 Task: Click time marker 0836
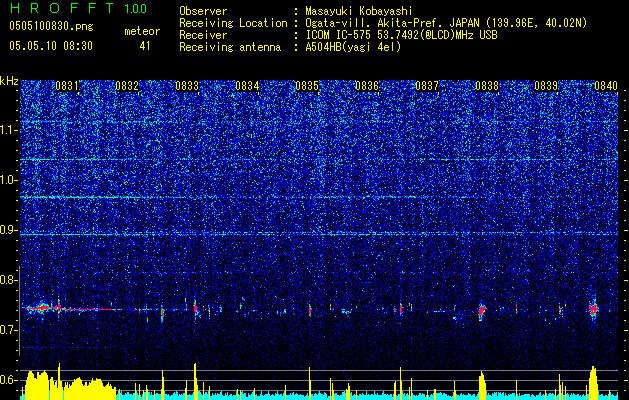click(367, 86)
